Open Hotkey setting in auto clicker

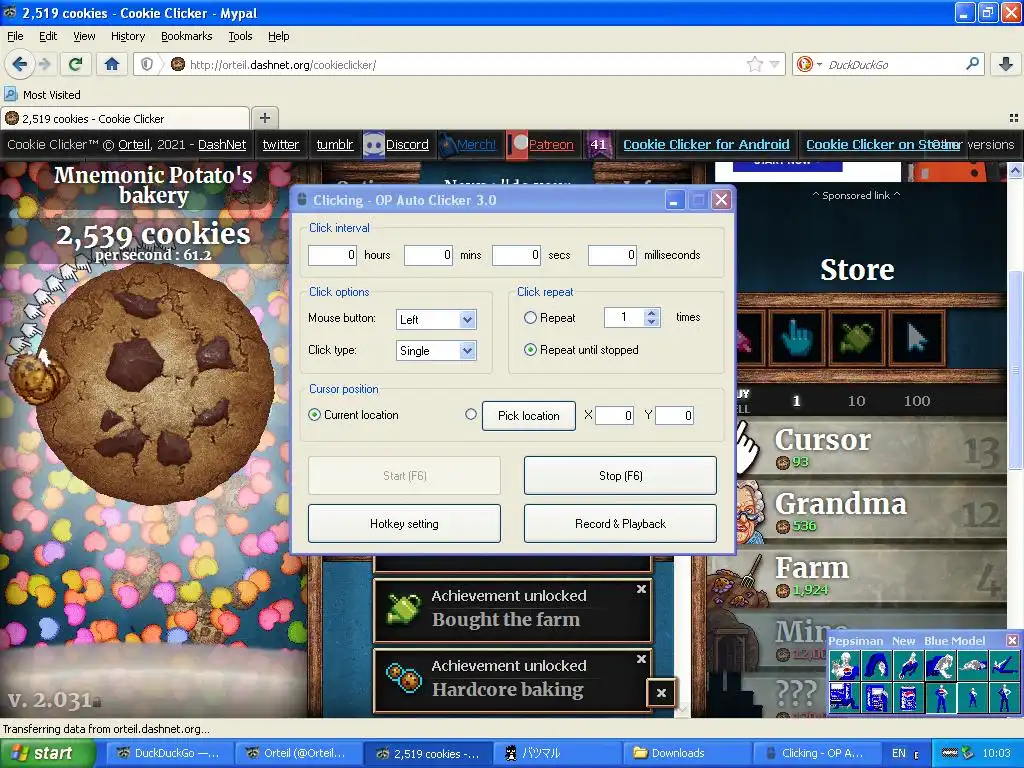click(404, 524)
